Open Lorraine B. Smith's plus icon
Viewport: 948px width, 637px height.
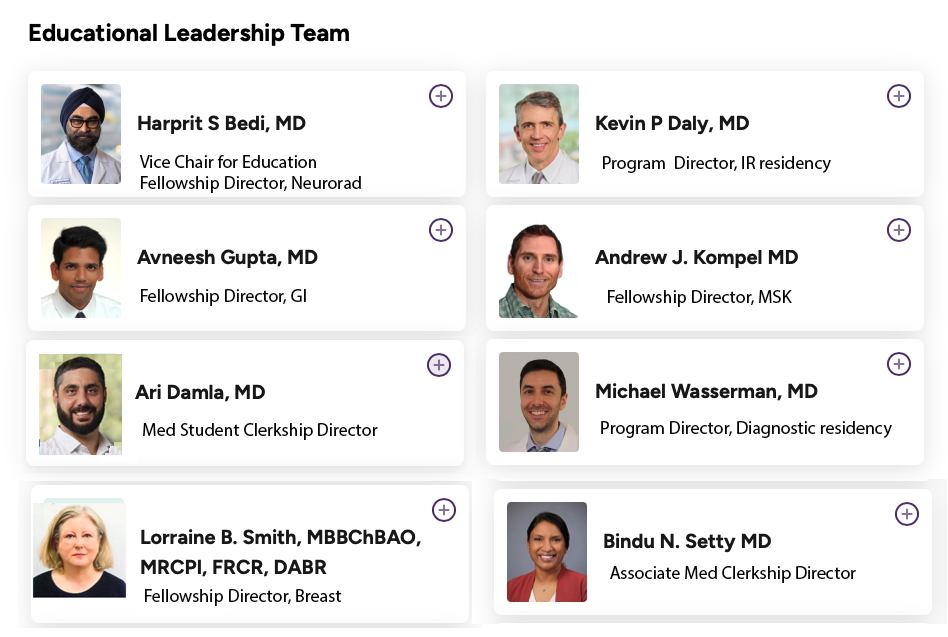coord(444,510)
